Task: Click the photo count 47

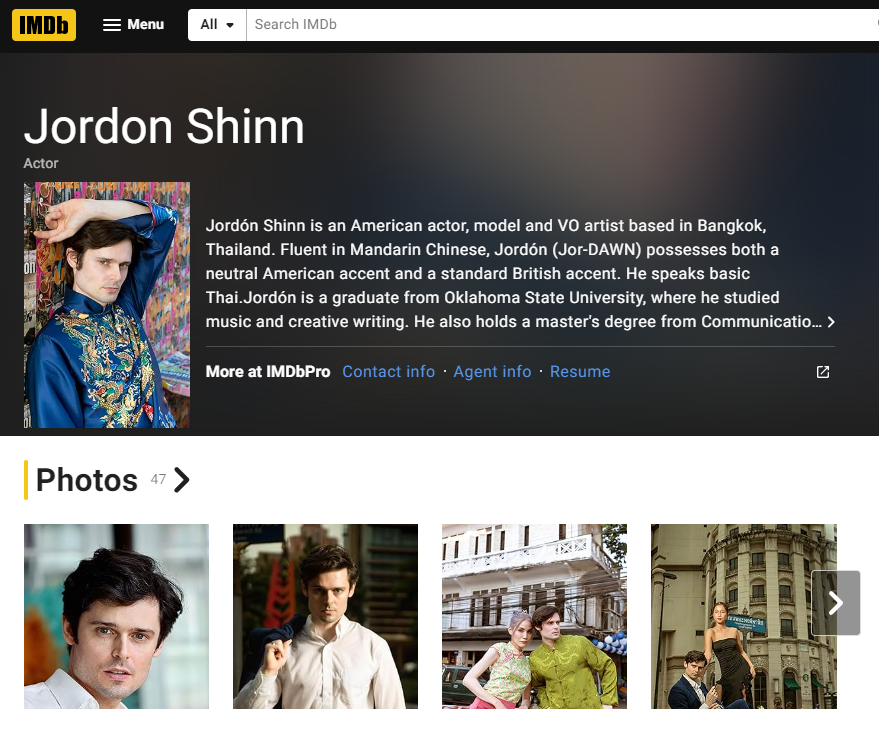Action: tap(158, 479)
